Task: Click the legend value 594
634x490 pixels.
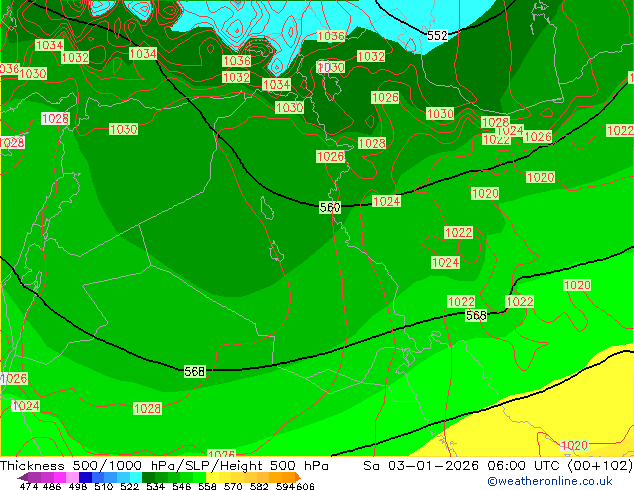Action: (x=285, y=486)
